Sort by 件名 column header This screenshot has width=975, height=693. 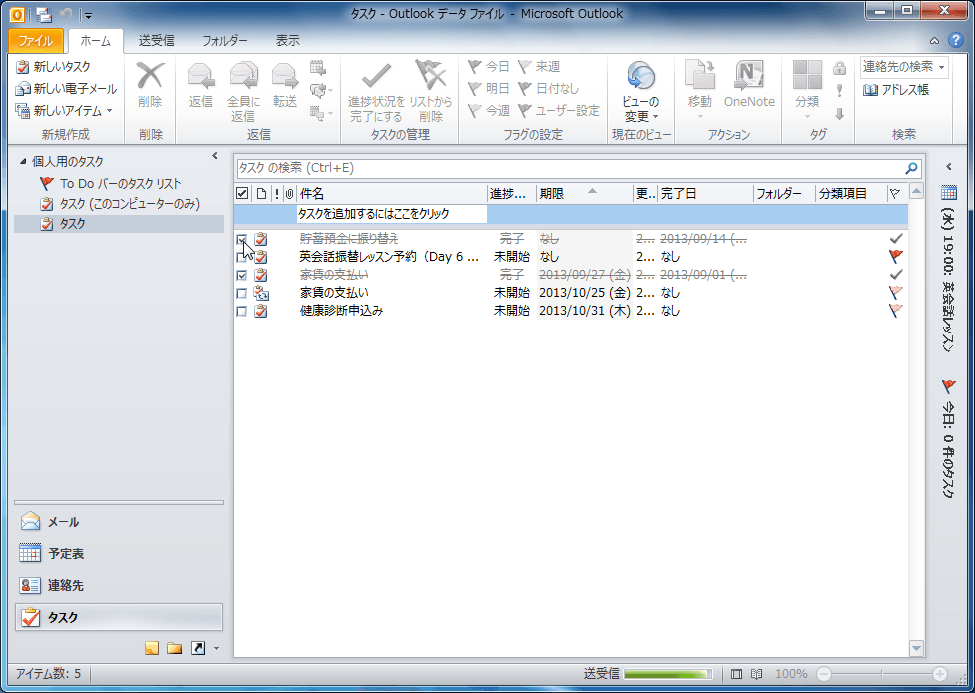[x=392, y=193]
